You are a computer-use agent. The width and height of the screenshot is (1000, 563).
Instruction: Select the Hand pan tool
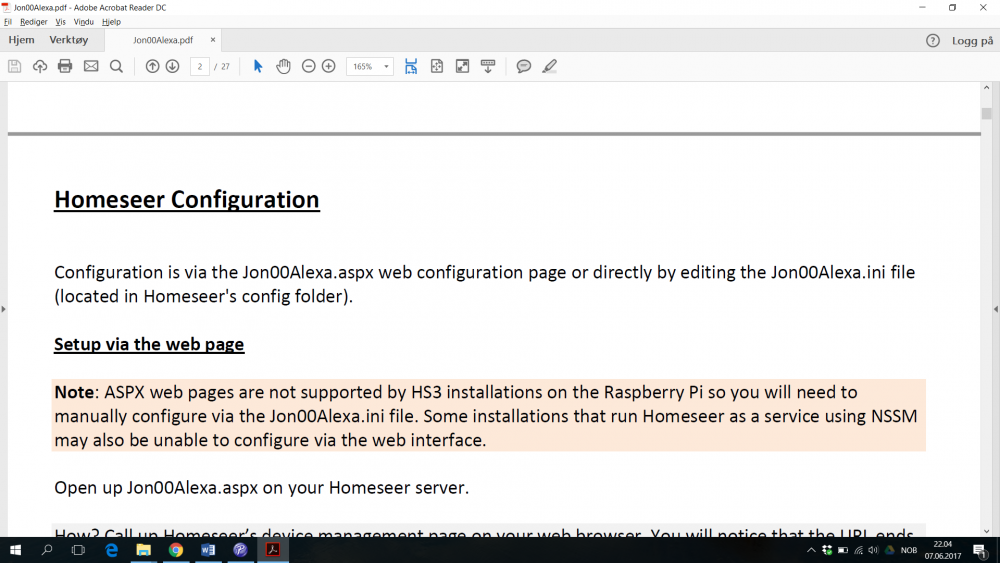283,66
